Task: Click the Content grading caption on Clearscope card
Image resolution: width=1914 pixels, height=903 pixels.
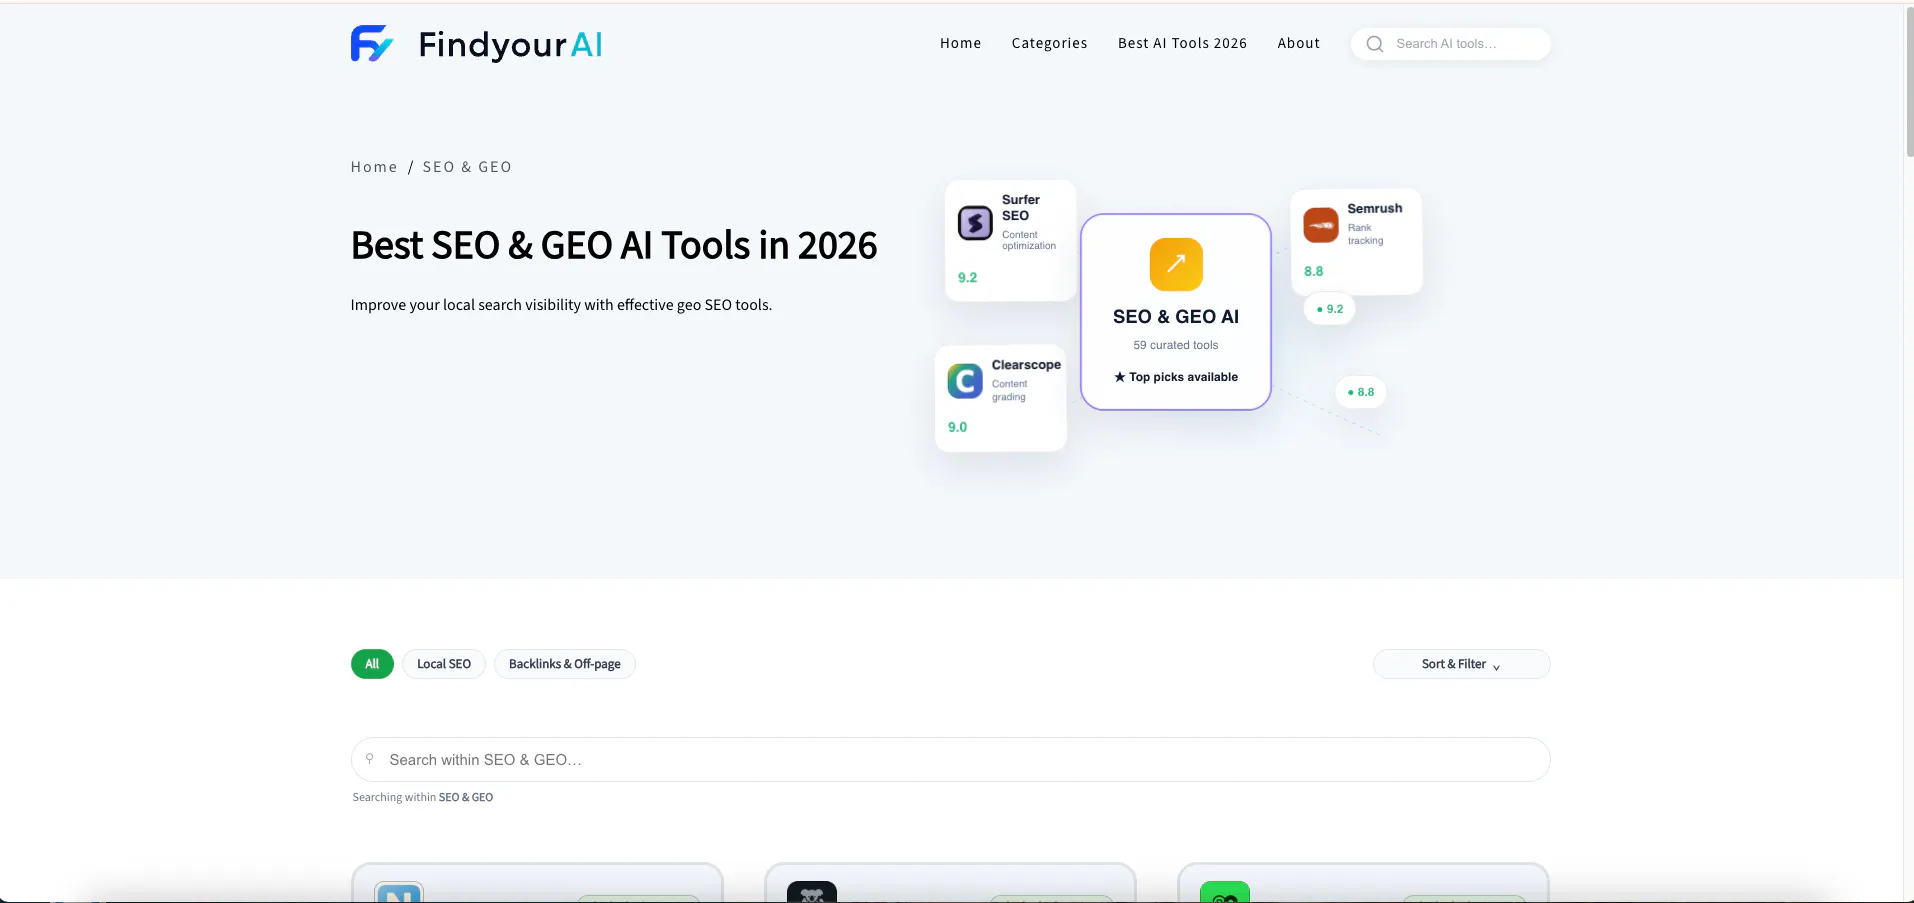Action: (1009, 390)
